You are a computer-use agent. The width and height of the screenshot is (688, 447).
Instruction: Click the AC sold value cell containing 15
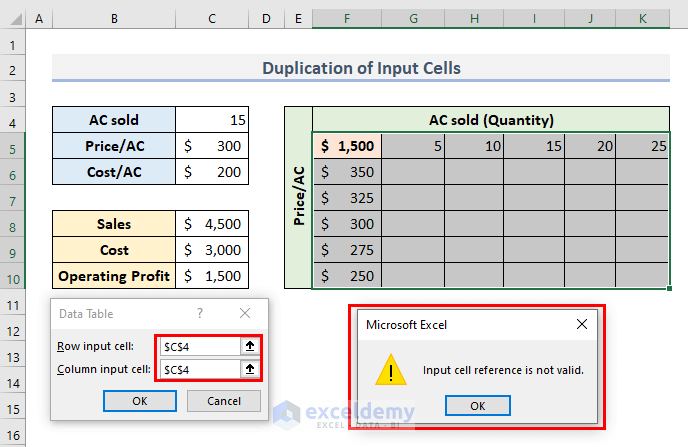point(212,120)
